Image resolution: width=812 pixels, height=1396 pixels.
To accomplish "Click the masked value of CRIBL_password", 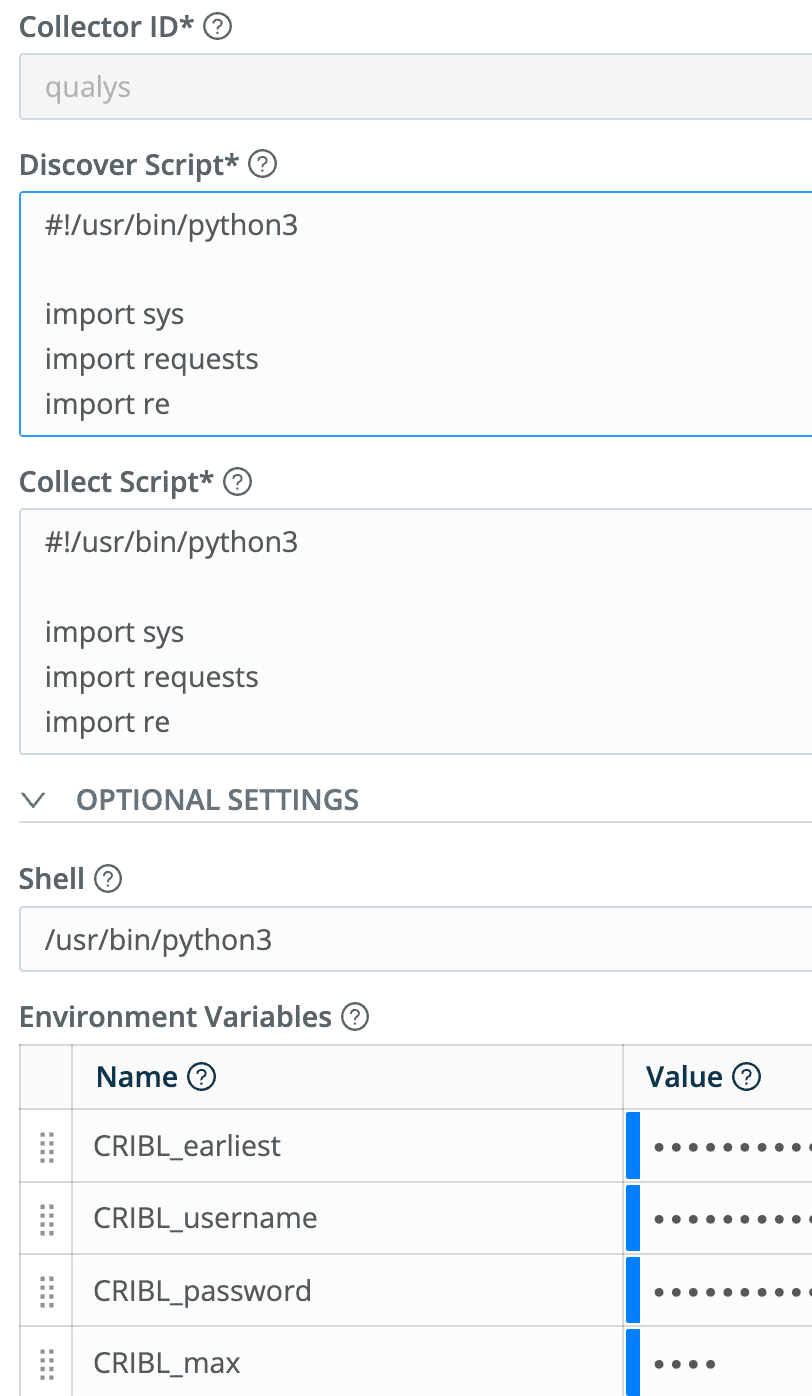I will [x=730, y=1291].
